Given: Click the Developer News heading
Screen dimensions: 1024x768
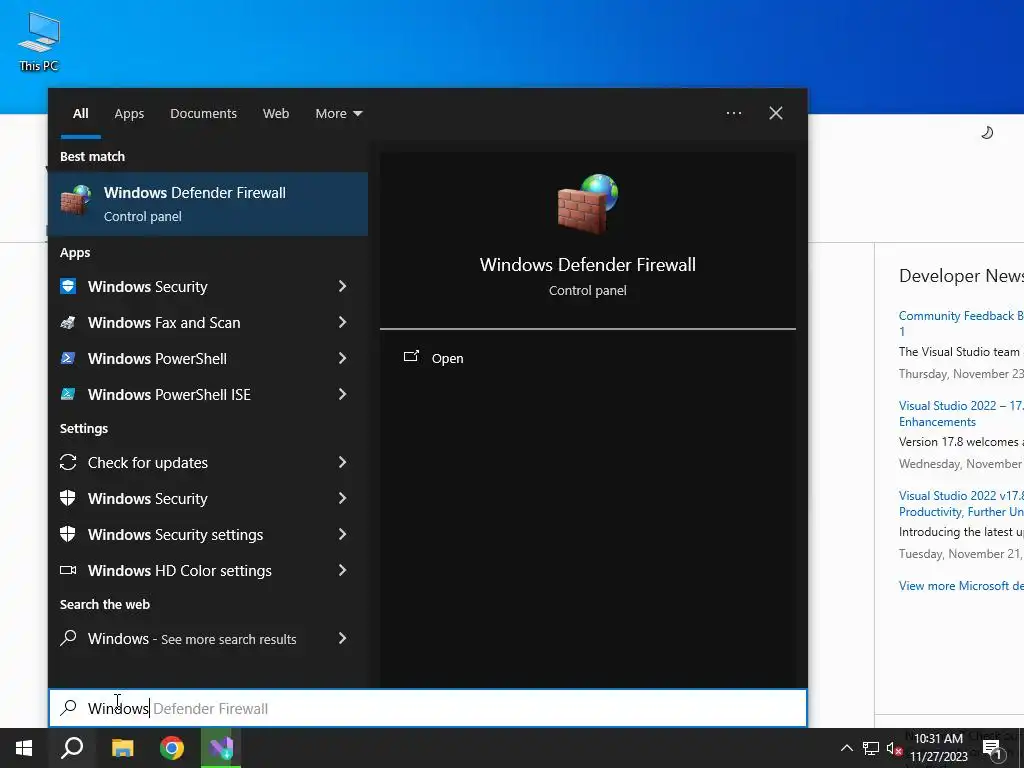Looking at the screenshot, I should coord(961,276).
